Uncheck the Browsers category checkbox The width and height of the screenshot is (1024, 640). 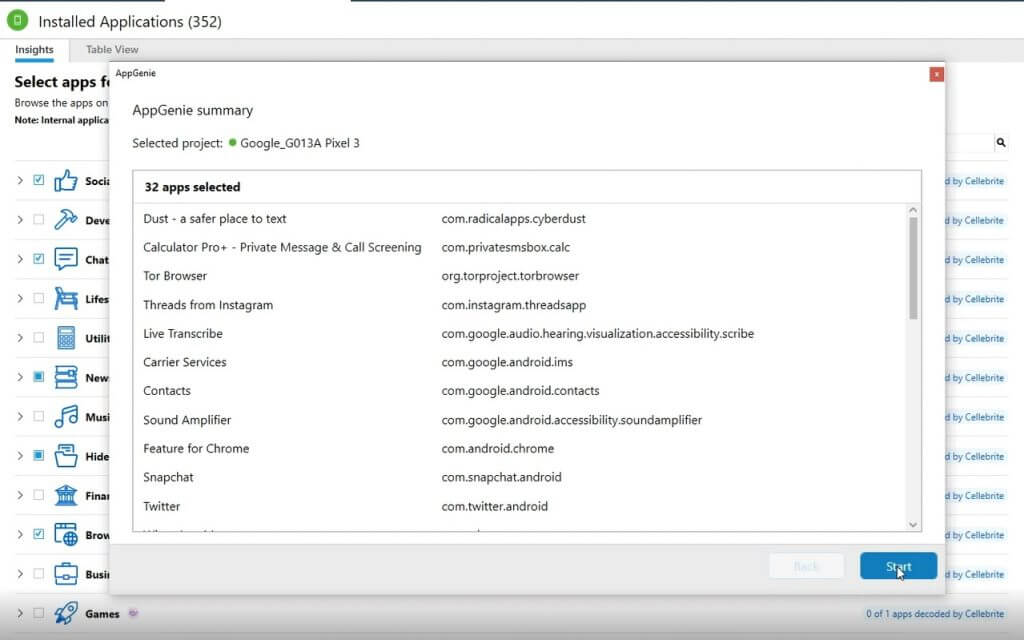tap(39, 534)
